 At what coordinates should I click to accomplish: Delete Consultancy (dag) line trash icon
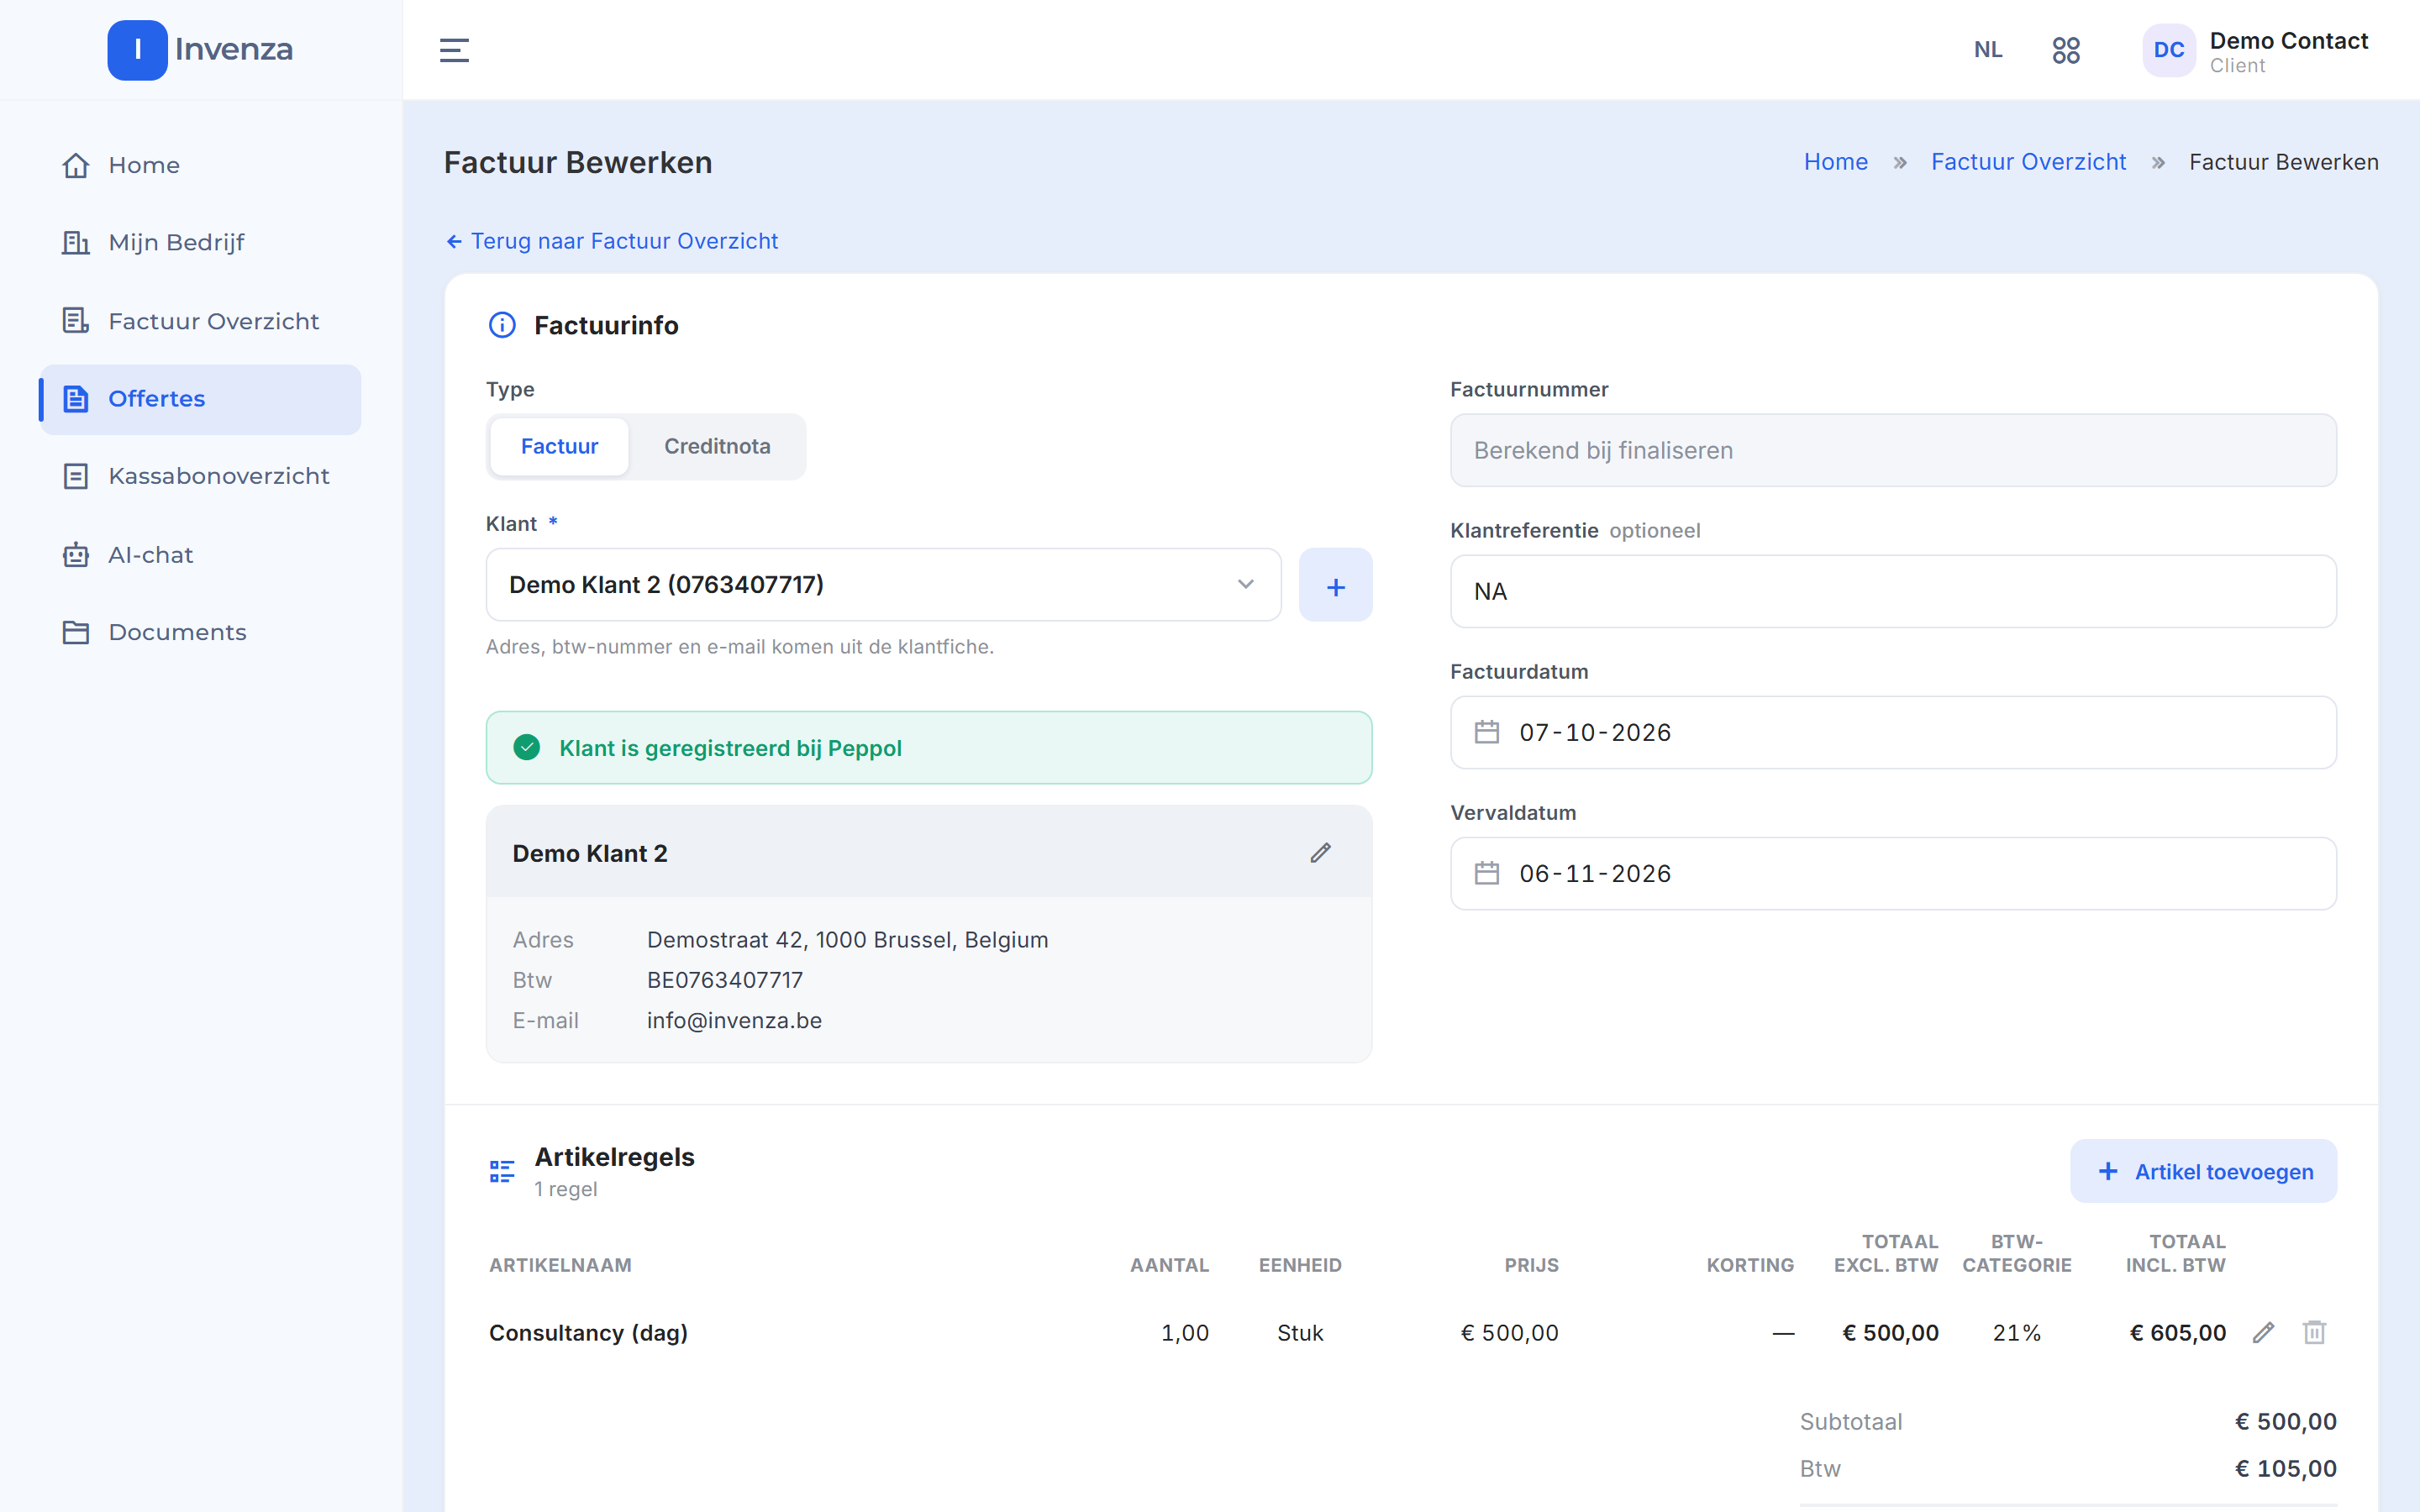[2314, 1333]
